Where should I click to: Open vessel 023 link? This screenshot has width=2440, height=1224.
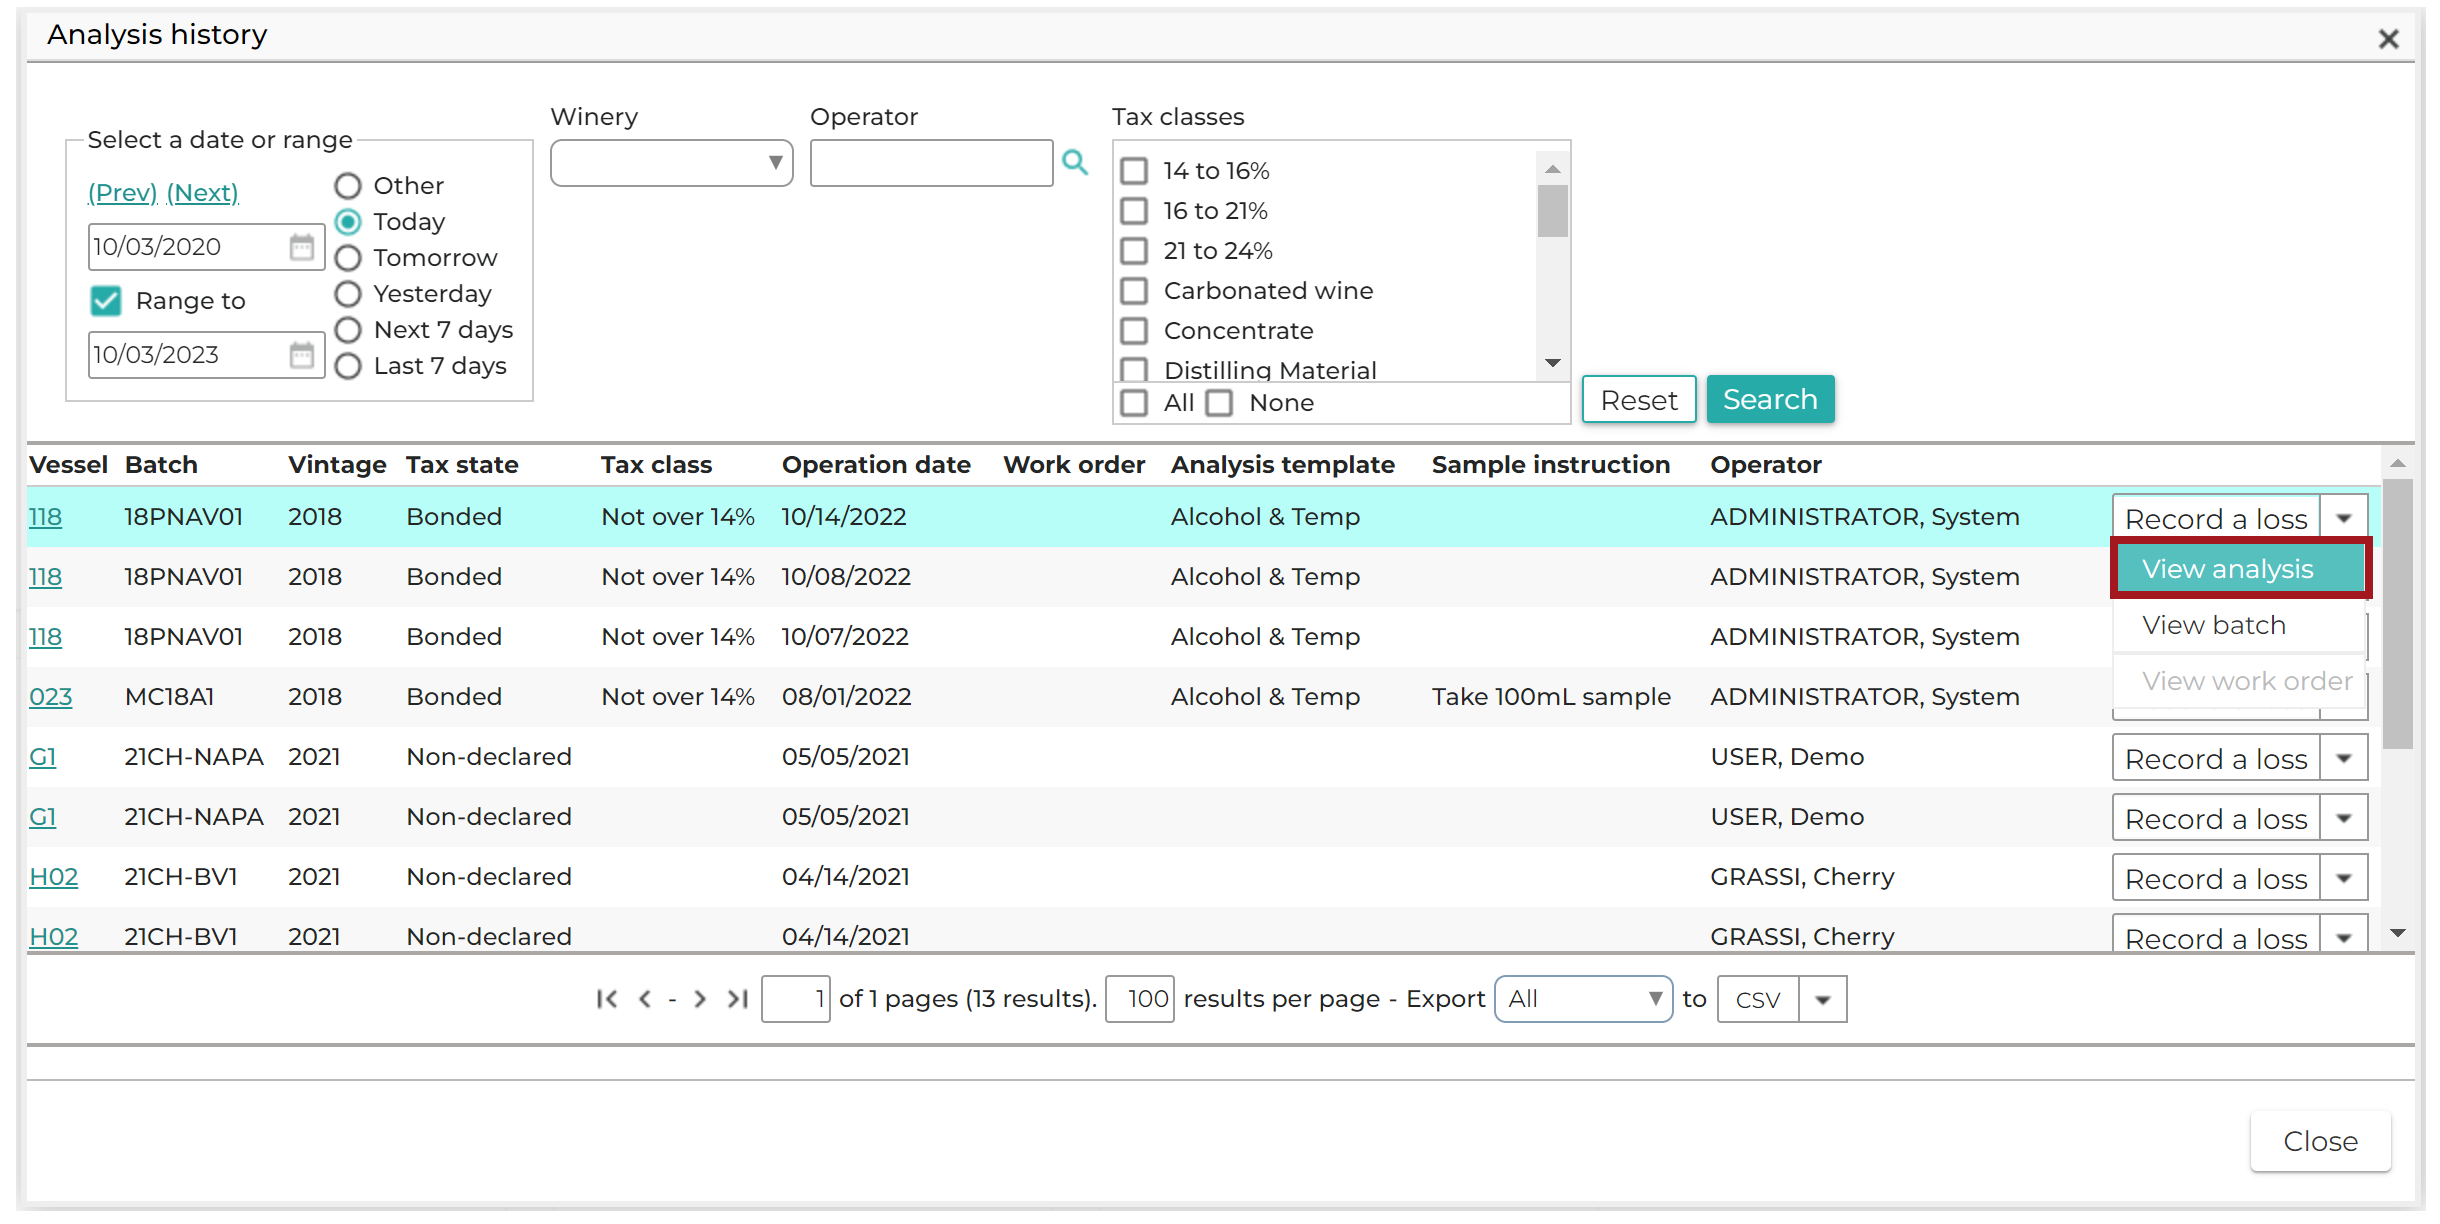tap(51, 697)
